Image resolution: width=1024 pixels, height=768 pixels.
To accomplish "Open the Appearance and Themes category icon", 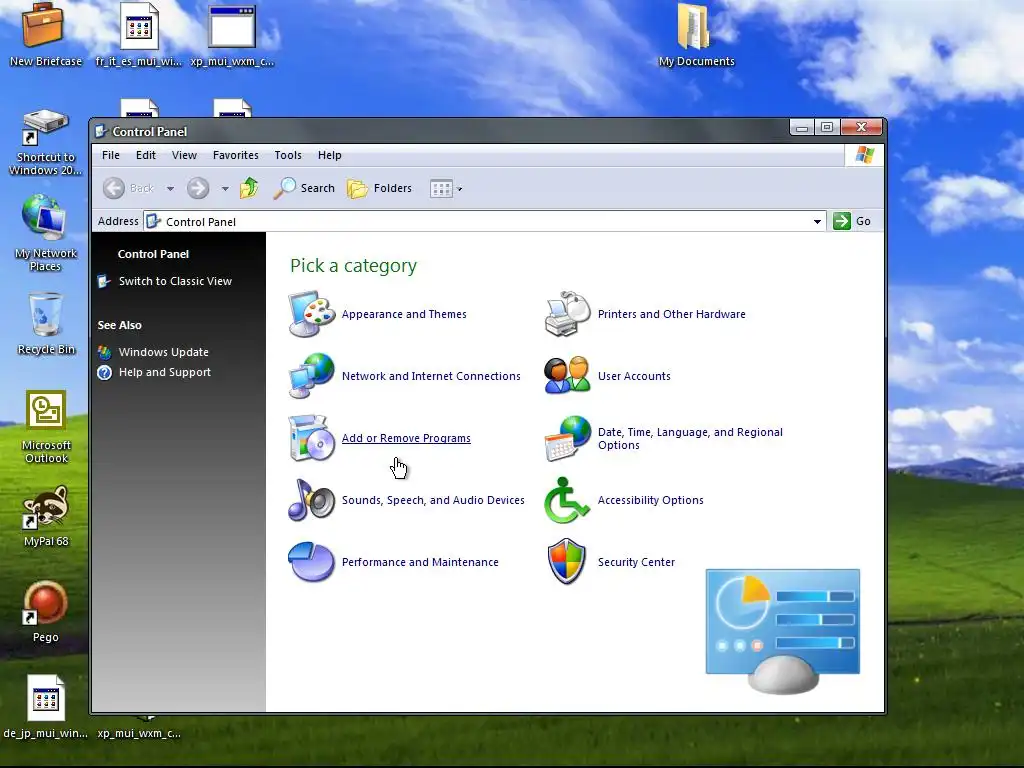I will tap(312, 314).
